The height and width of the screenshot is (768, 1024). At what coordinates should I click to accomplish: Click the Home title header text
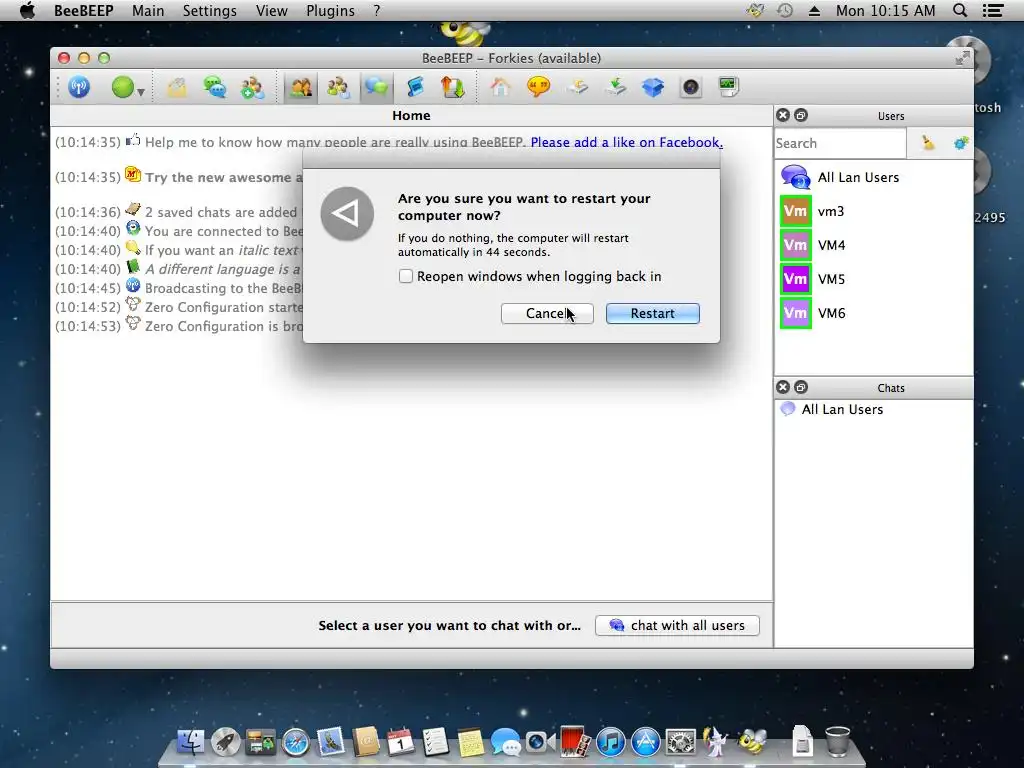point(411,116)
